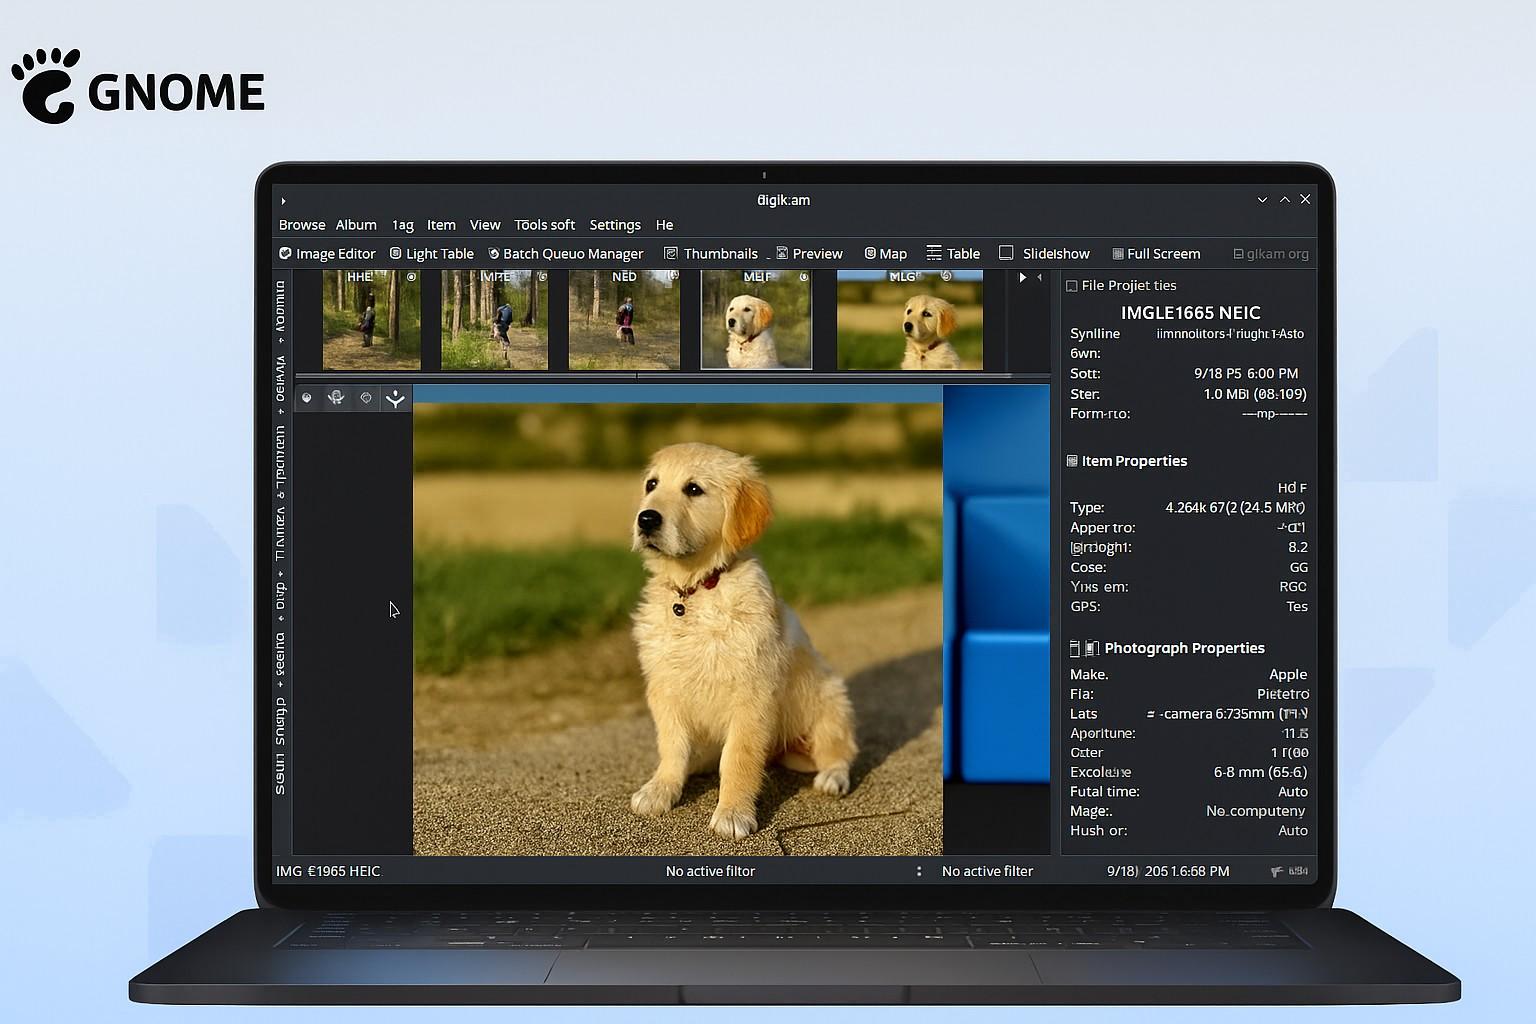Switch to Thumbnails view
This screenshot has width=1536, height=1024.
[711, 254]
